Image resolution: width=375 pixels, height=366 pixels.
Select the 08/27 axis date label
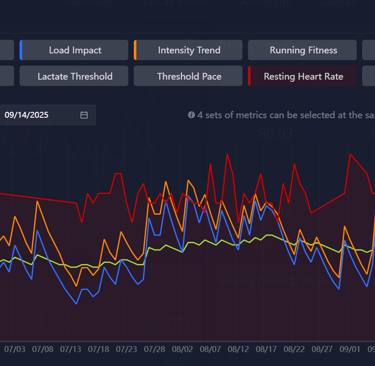(x=322, y=349)
